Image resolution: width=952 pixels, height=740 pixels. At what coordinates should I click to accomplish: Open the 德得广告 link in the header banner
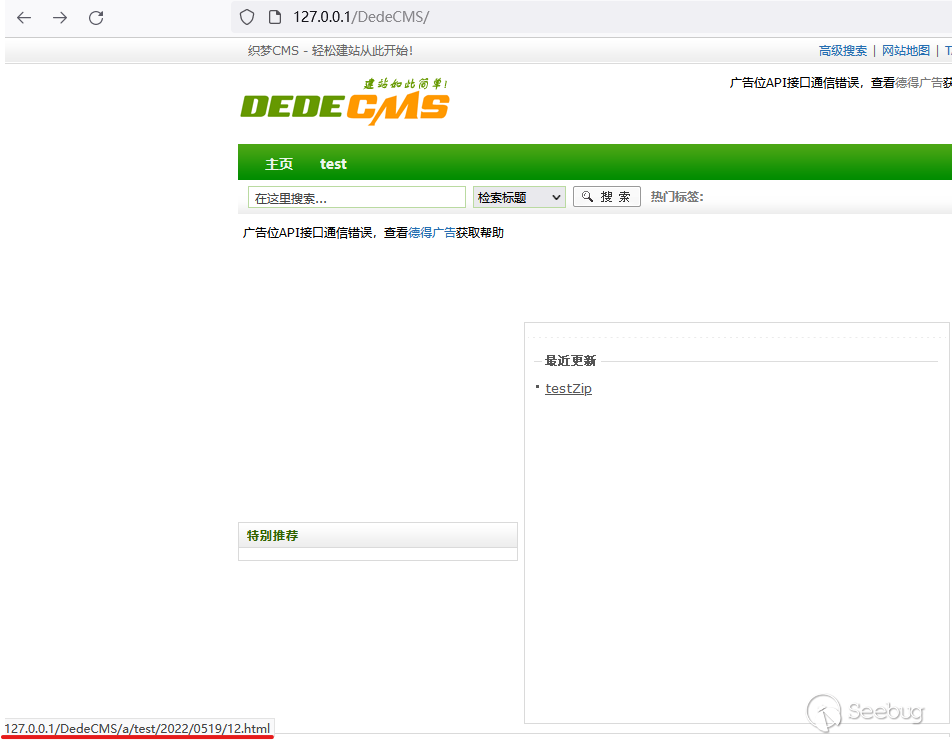coord(919,83)
